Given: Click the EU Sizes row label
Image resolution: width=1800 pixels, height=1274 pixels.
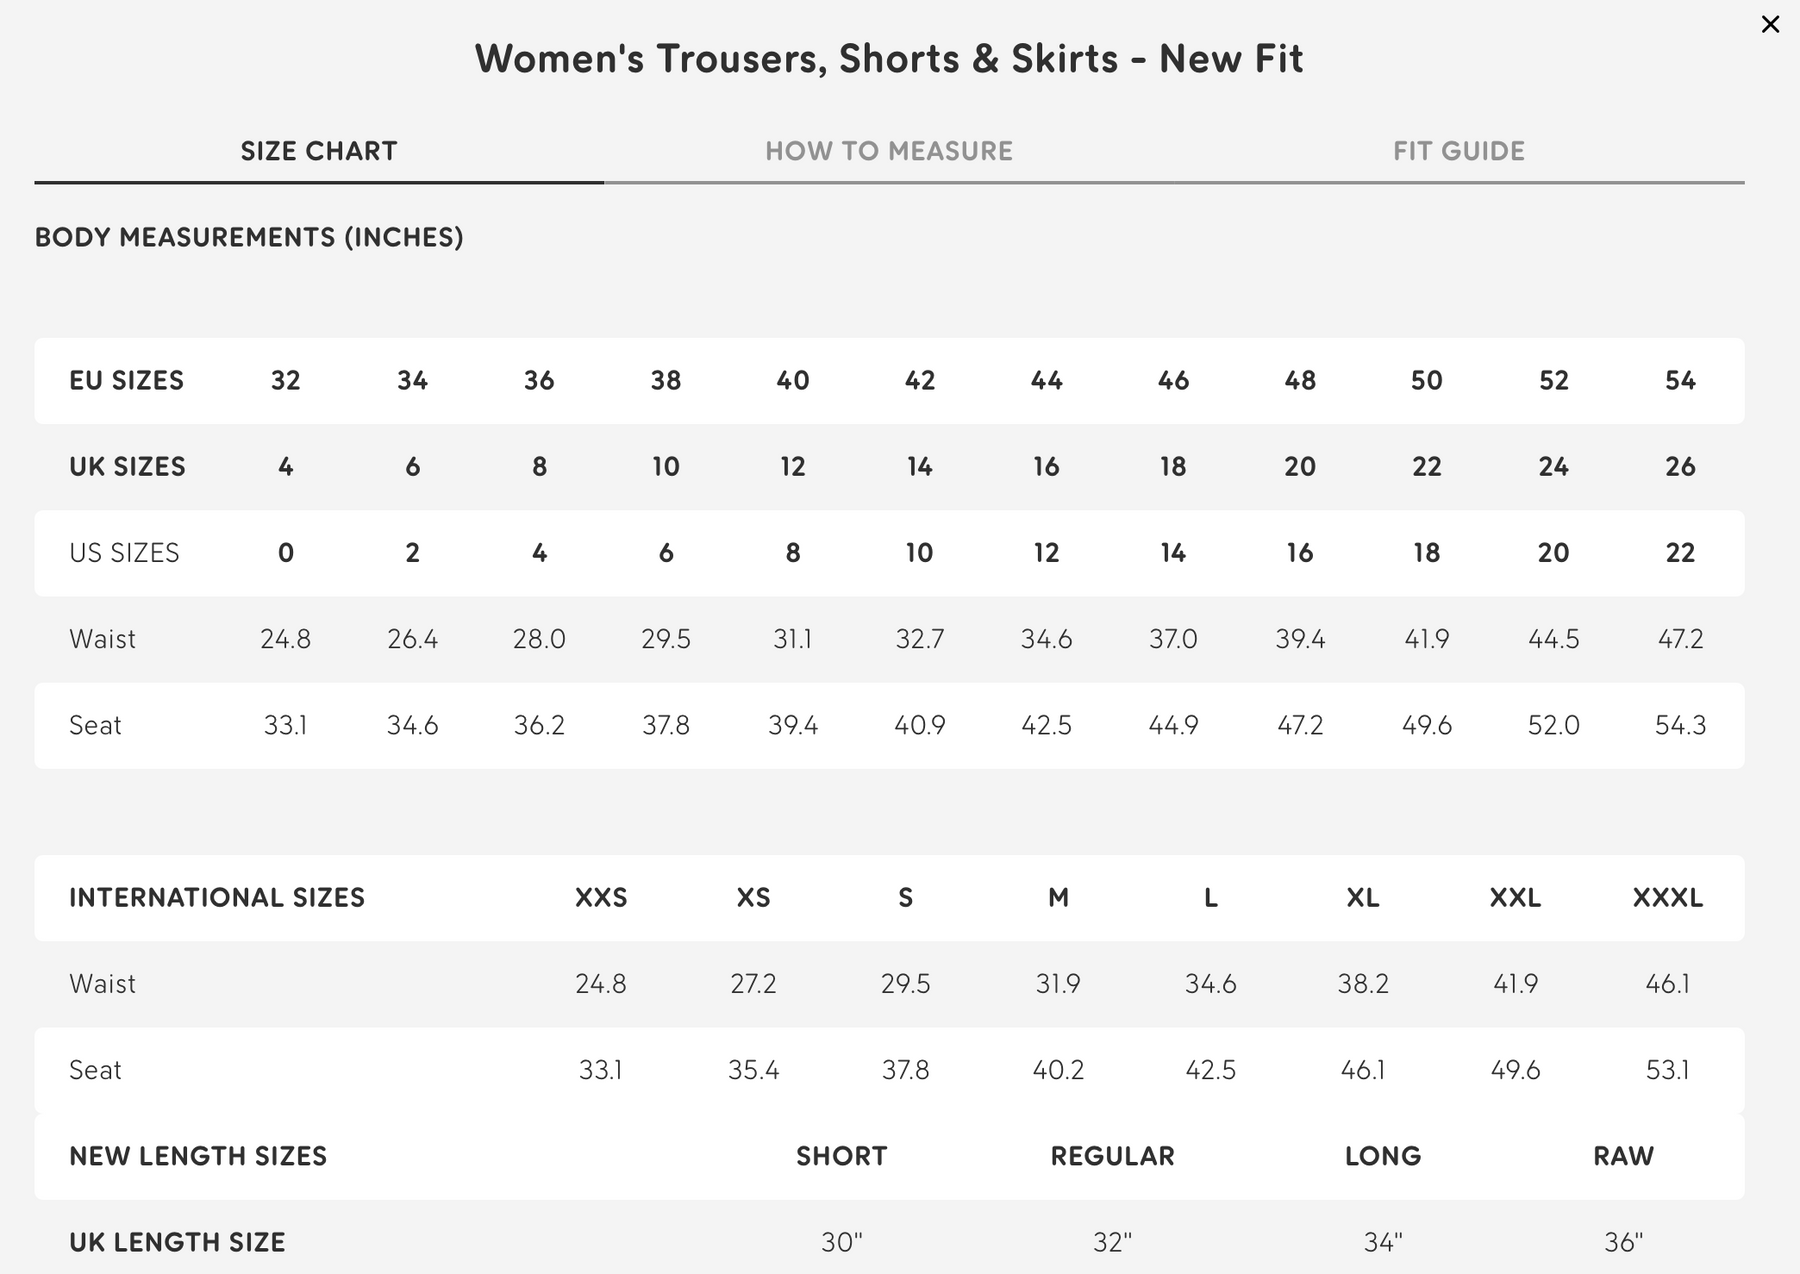Looking at the screenshot, I should (x=127, y=381).
